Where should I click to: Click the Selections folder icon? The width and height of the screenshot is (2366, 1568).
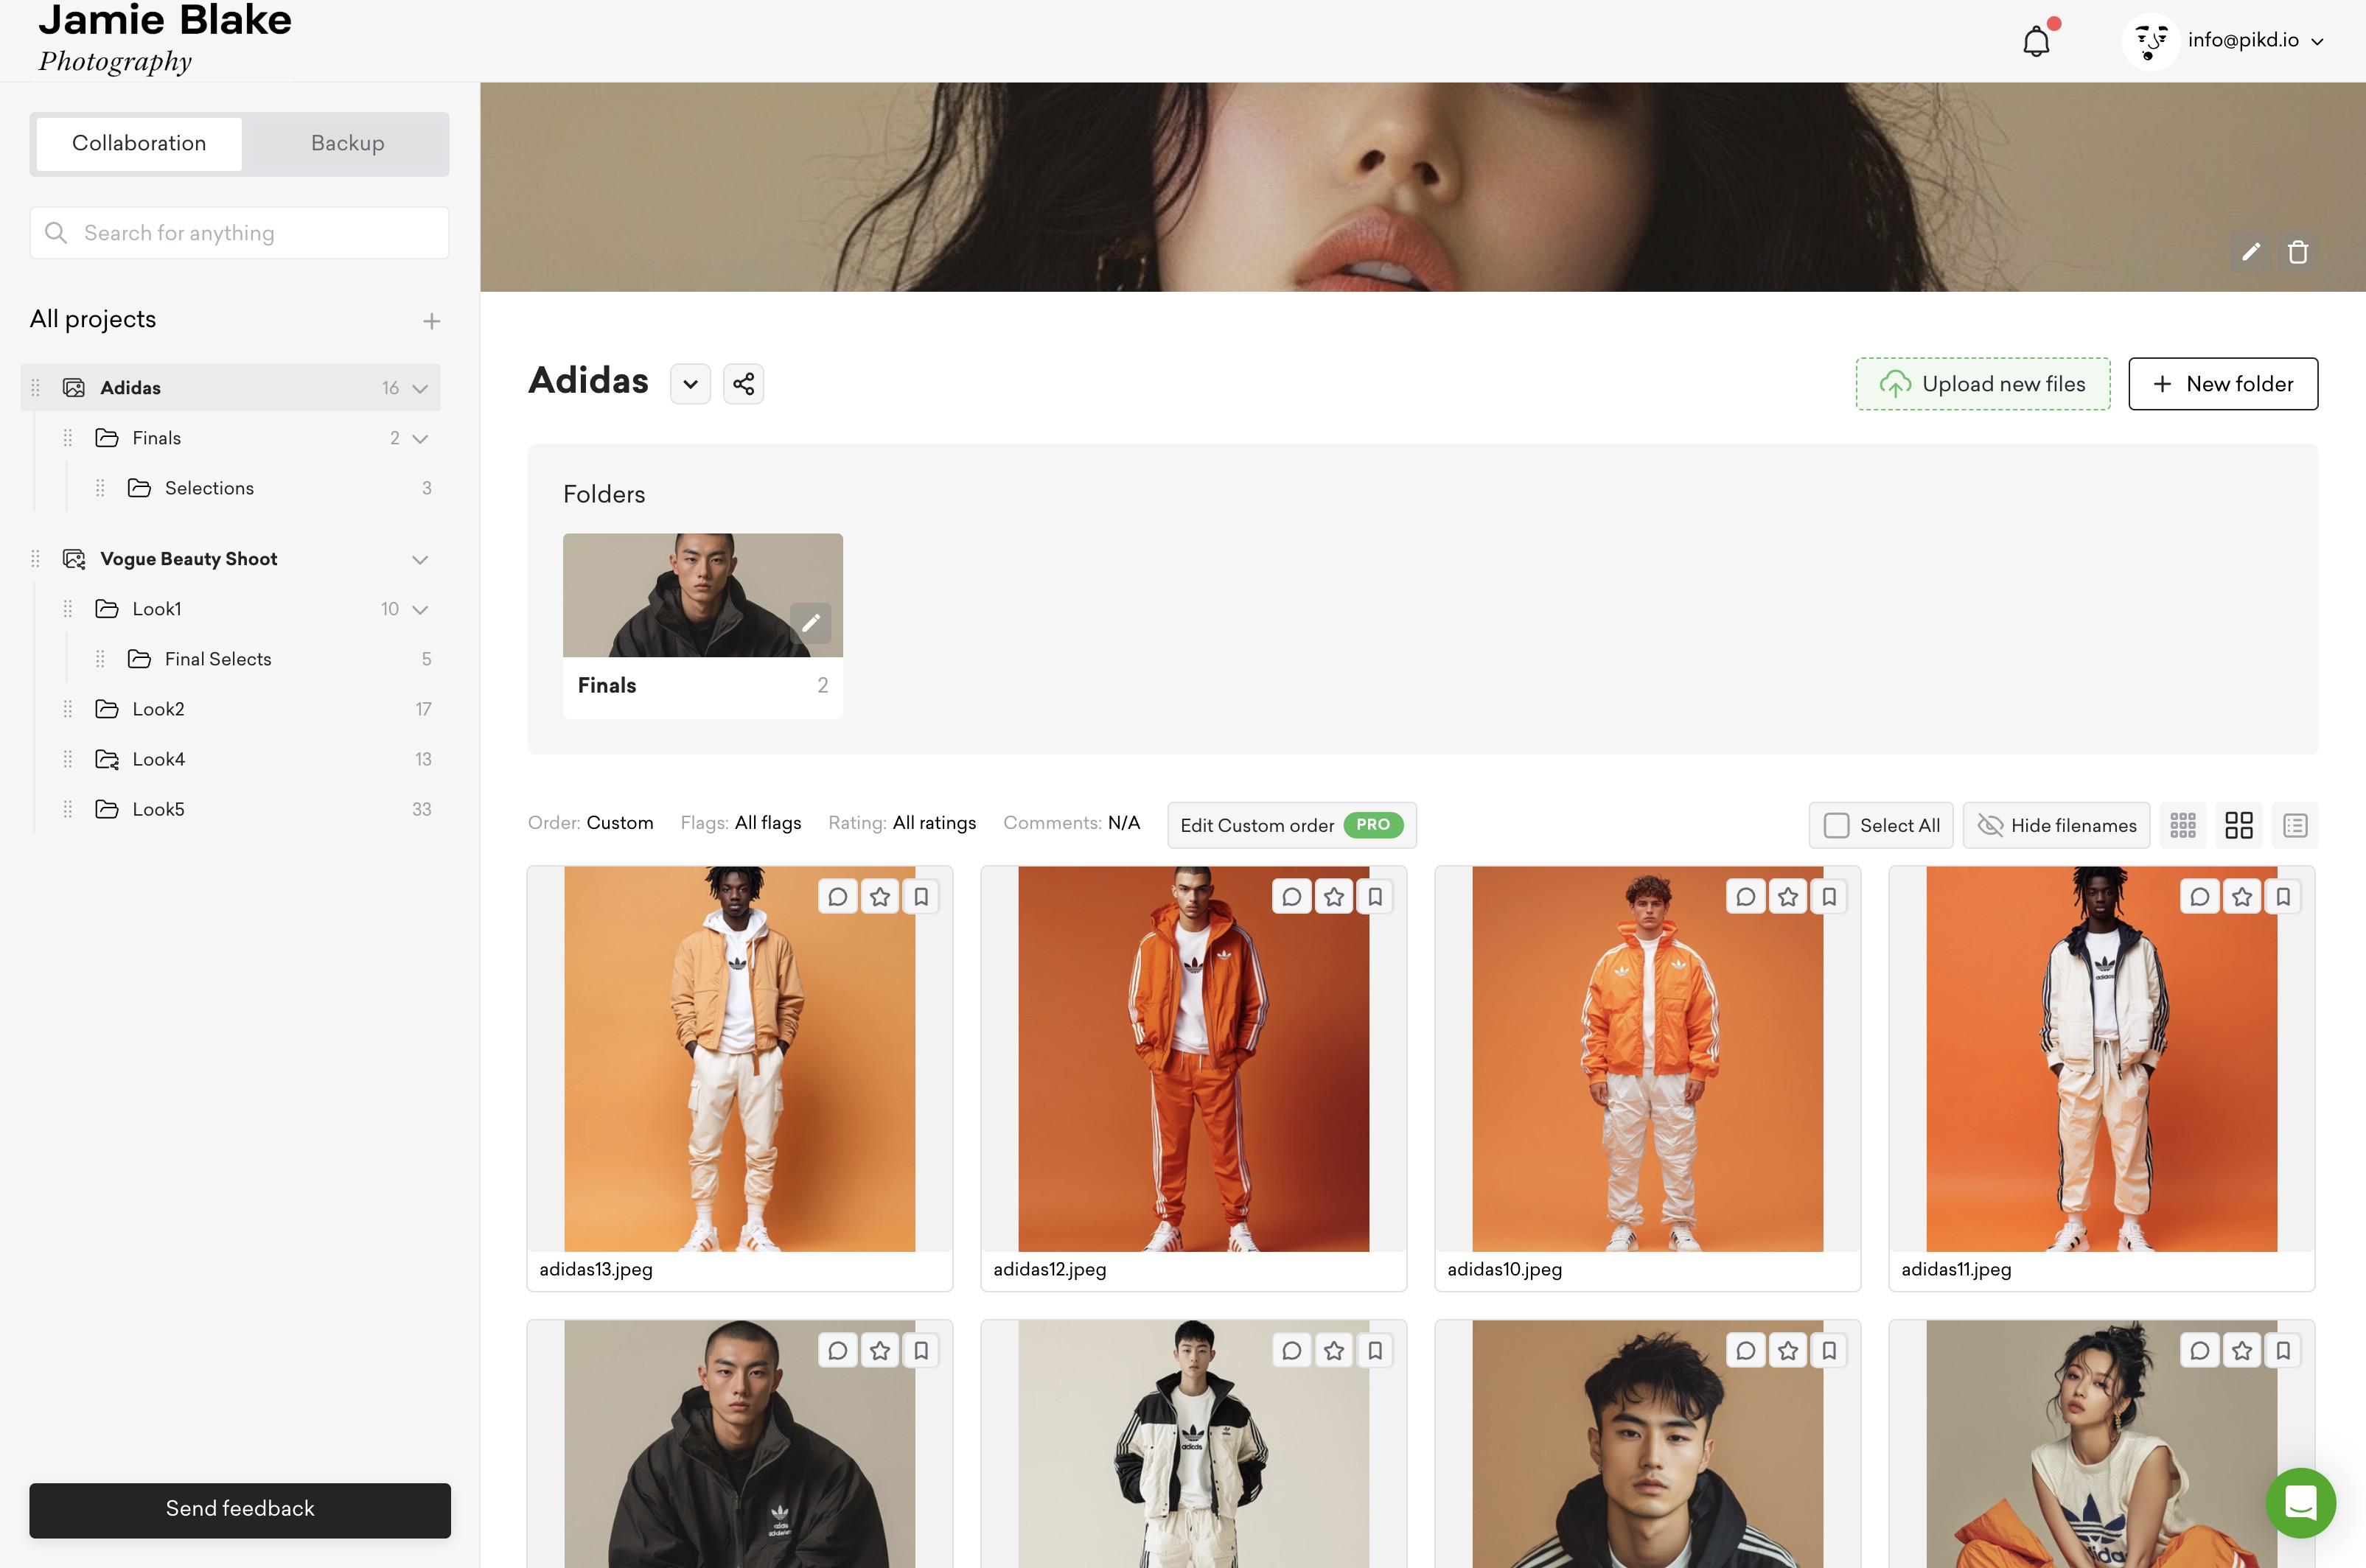coord(139,488)
